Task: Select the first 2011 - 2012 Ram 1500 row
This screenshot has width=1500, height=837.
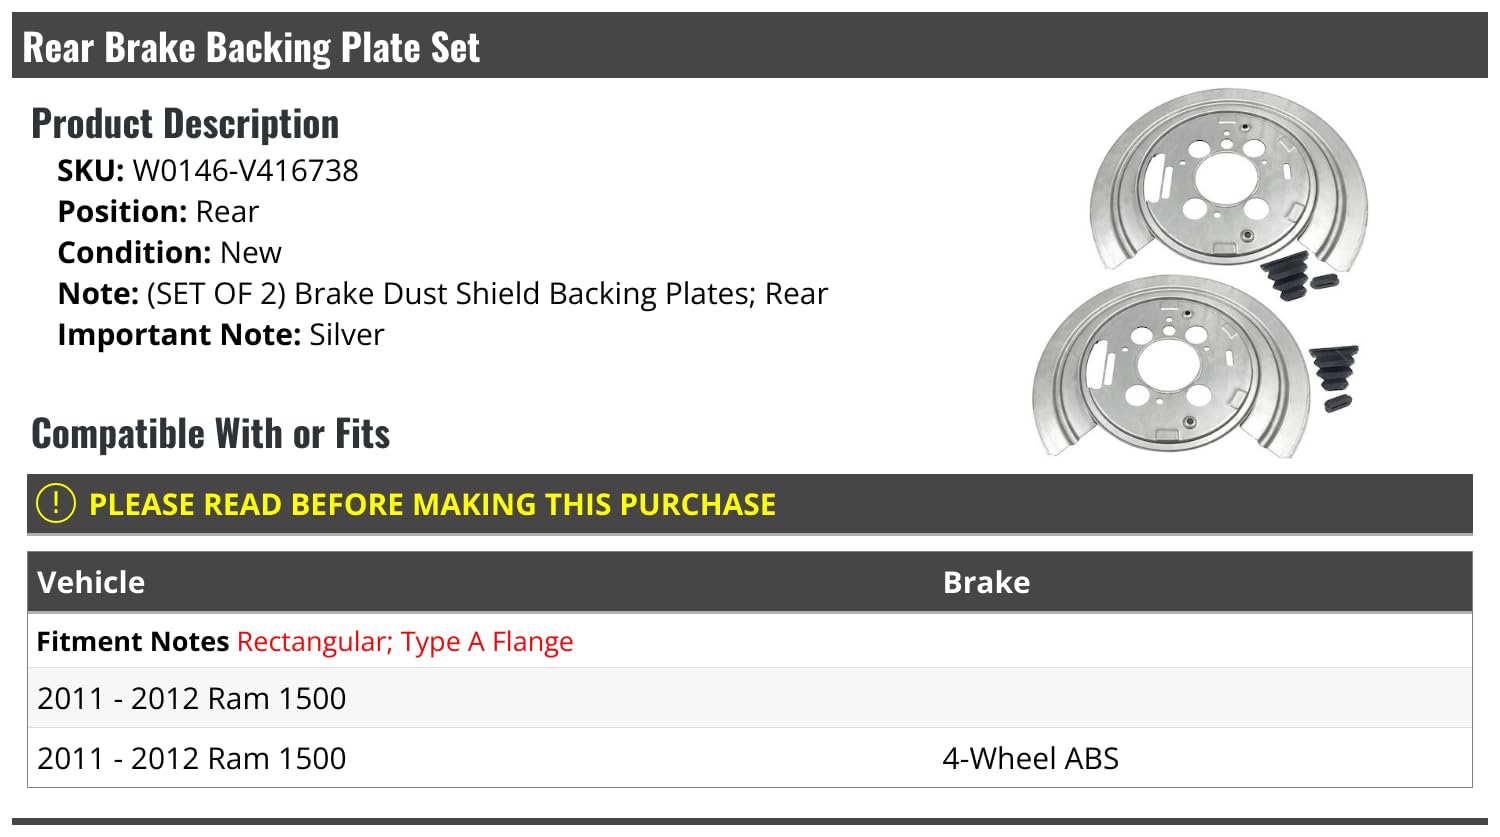Action: 191,698
